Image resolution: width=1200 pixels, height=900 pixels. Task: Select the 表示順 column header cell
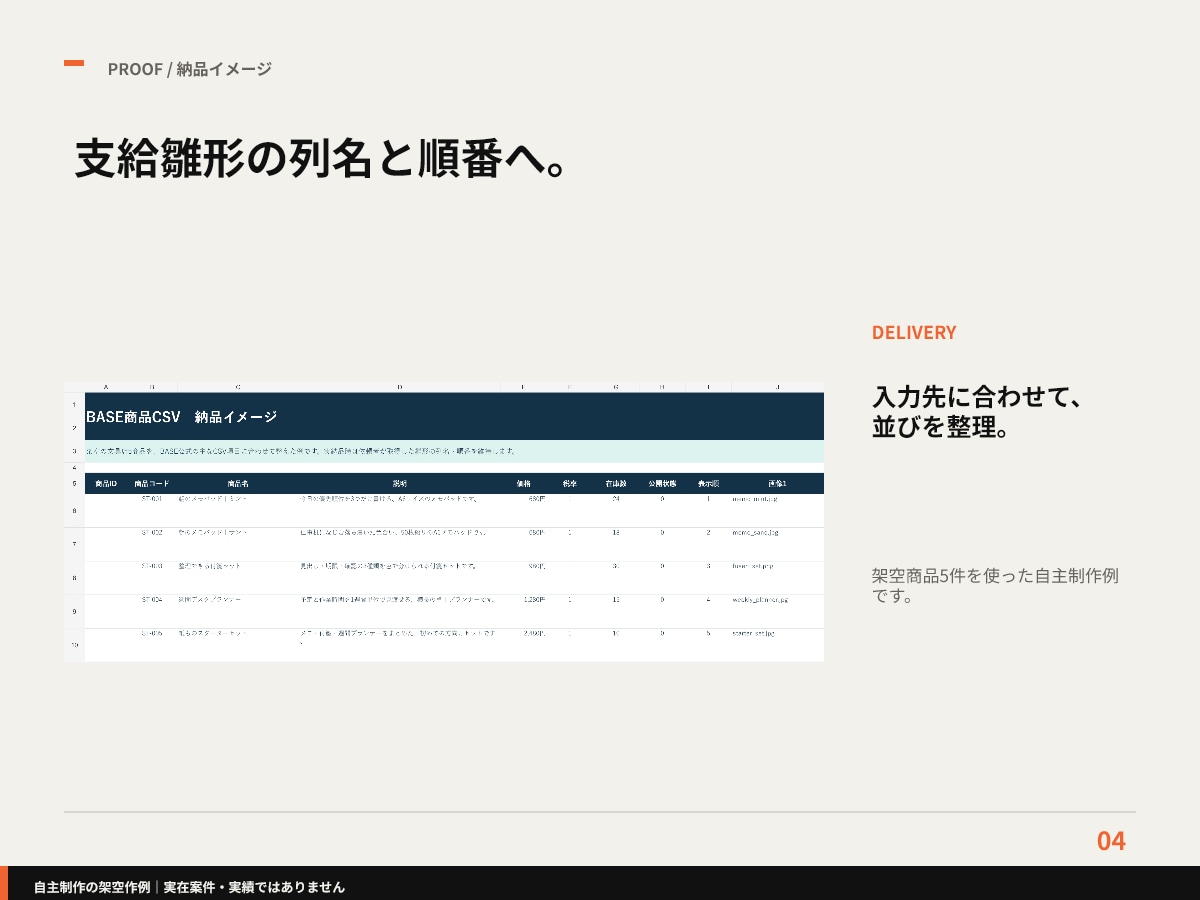pyautogui.click(x=708, y=483)
